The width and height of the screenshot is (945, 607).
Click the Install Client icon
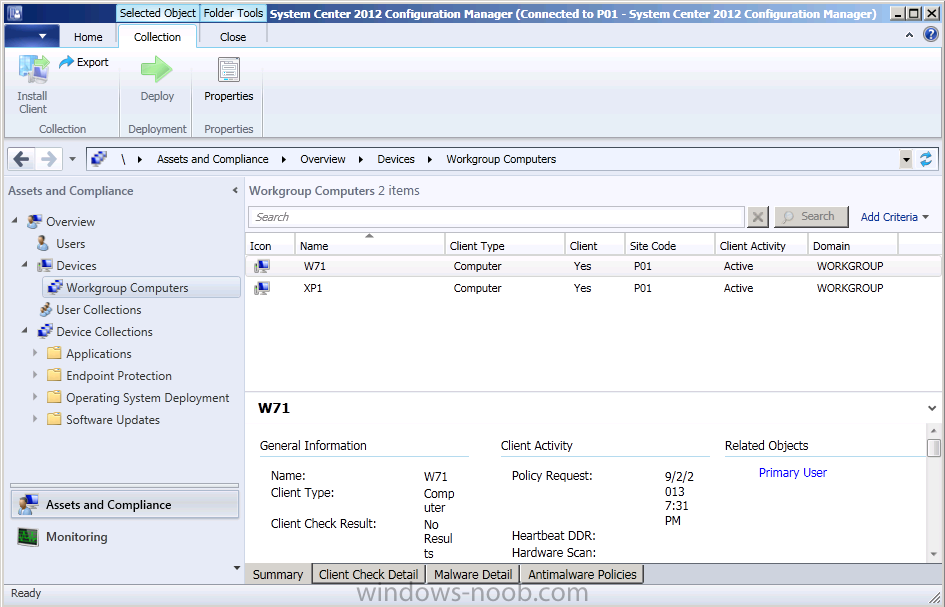click(x=34, y=70)
